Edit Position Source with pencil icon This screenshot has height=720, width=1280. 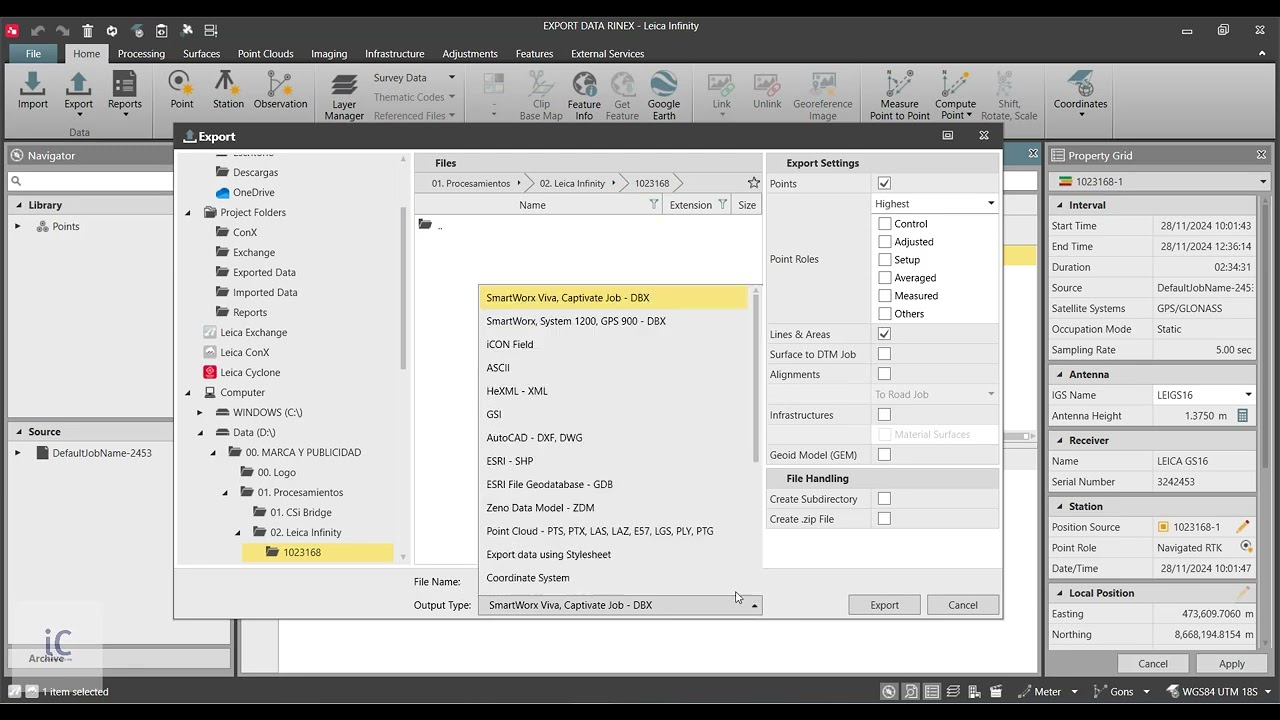point(1243,527)
